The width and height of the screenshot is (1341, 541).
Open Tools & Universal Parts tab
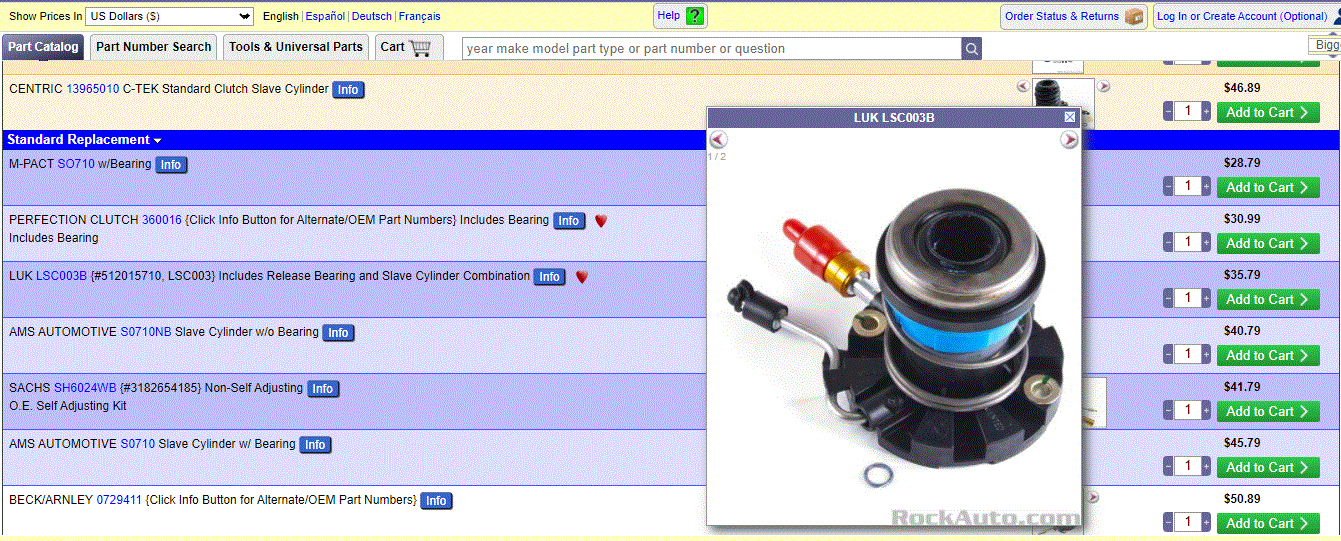296,47
